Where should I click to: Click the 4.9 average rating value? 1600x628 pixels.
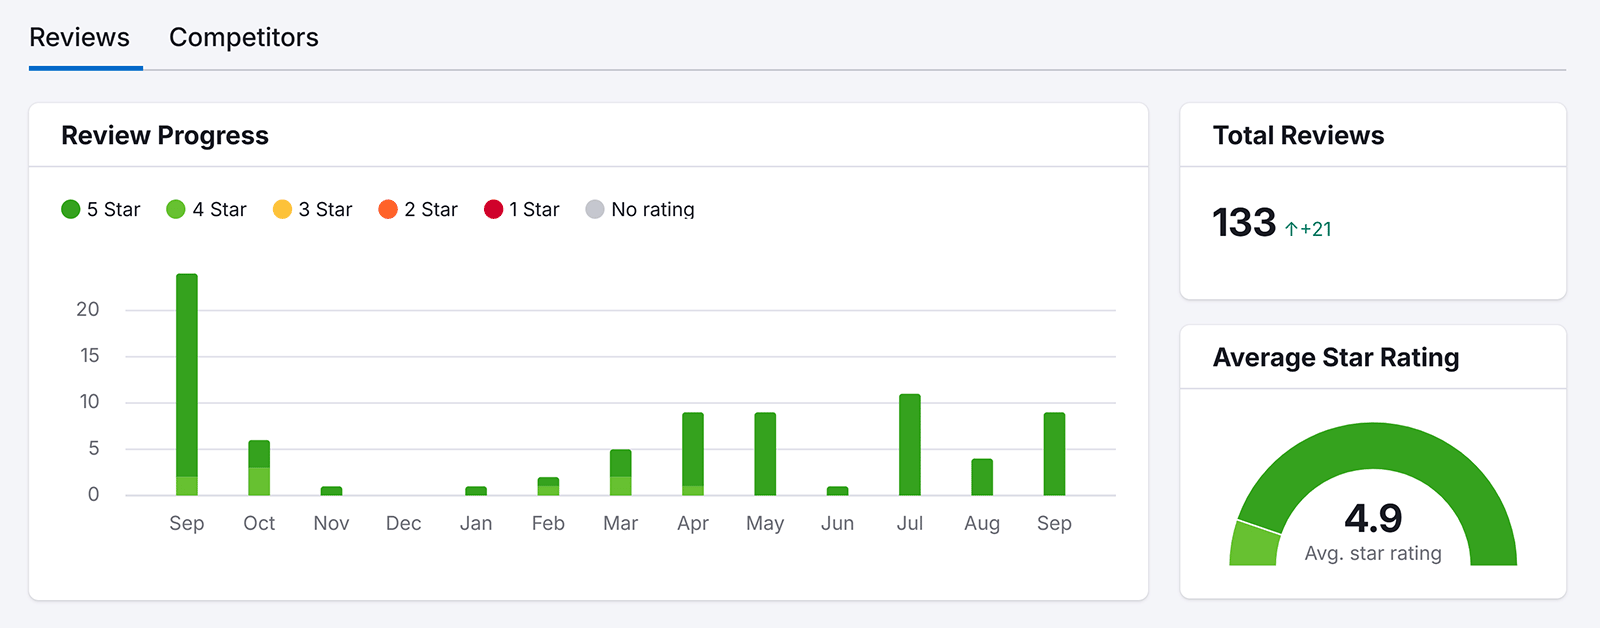1373,518
